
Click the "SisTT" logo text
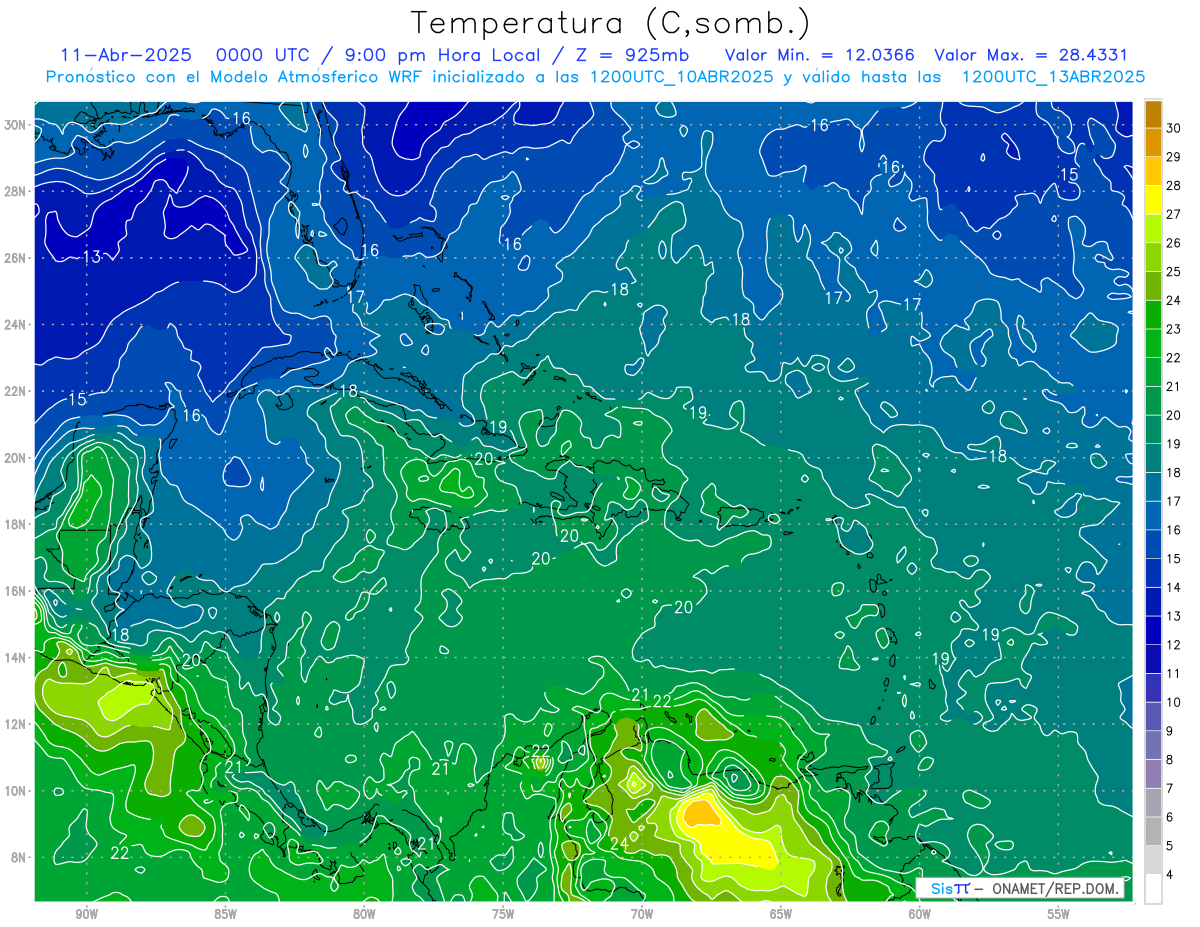[x=950, y=888]
